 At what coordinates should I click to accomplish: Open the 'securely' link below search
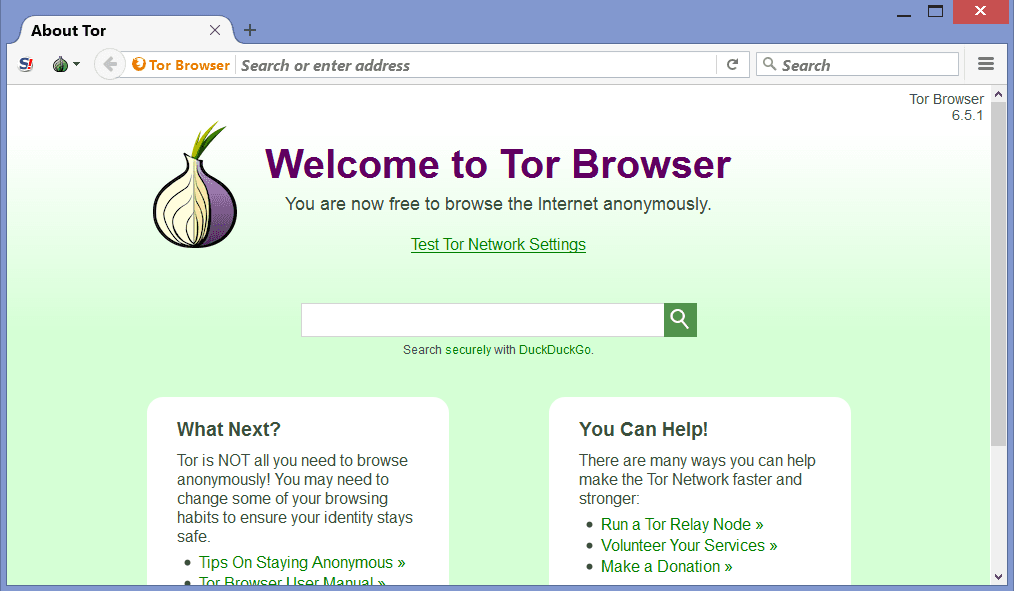click(x=468, y=350)
